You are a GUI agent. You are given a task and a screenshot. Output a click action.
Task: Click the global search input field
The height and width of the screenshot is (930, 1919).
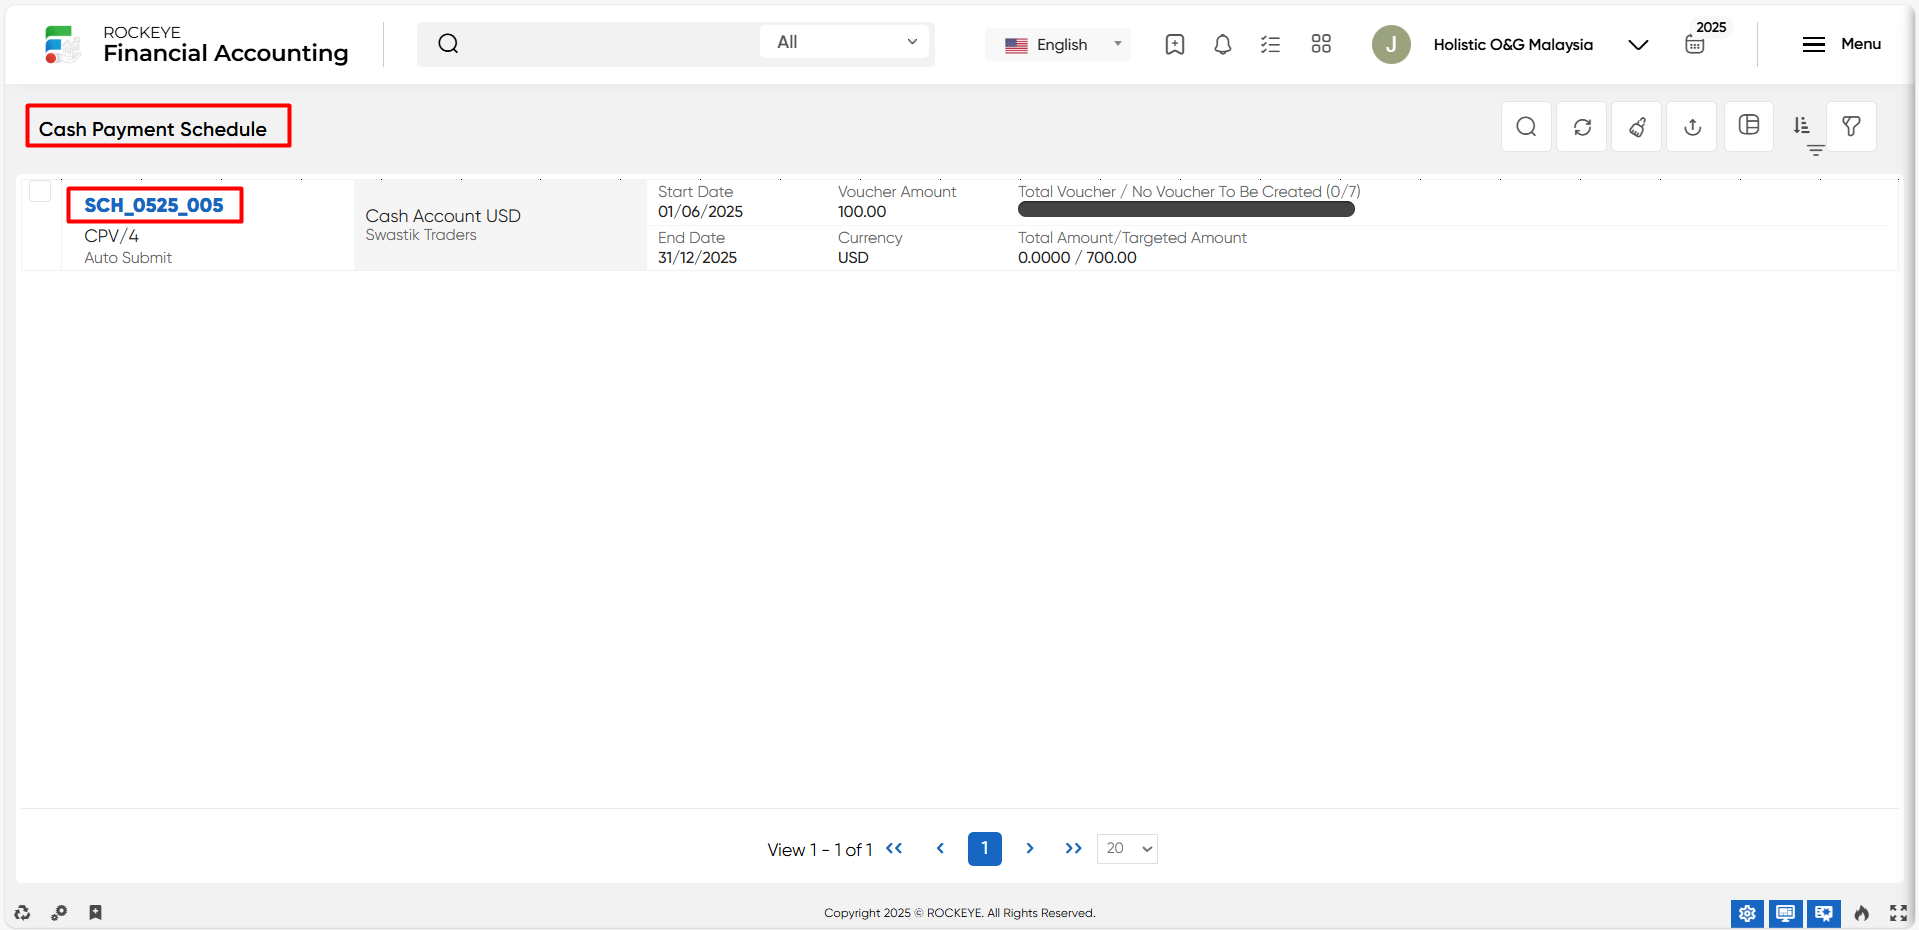coord(610,43)
